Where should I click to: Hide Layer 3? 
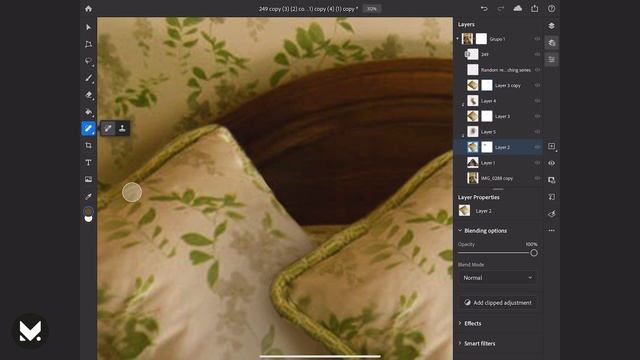537,116
